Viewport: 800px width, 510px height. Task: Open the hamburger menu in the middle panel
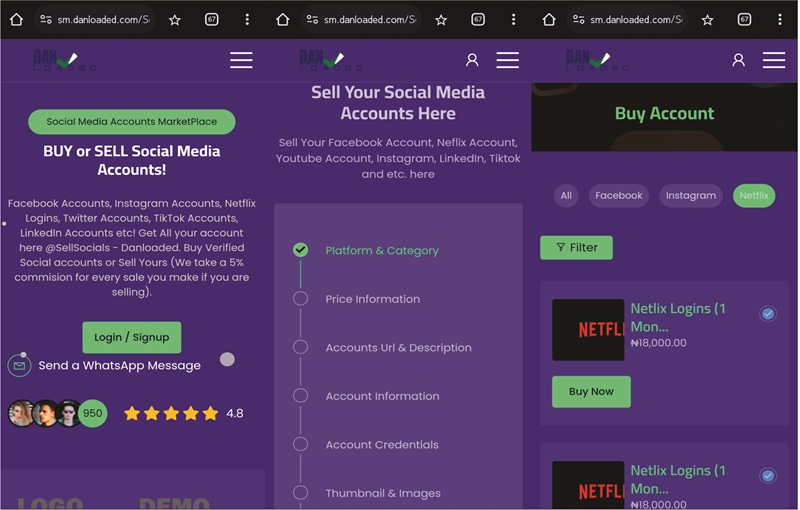[508, 60]
